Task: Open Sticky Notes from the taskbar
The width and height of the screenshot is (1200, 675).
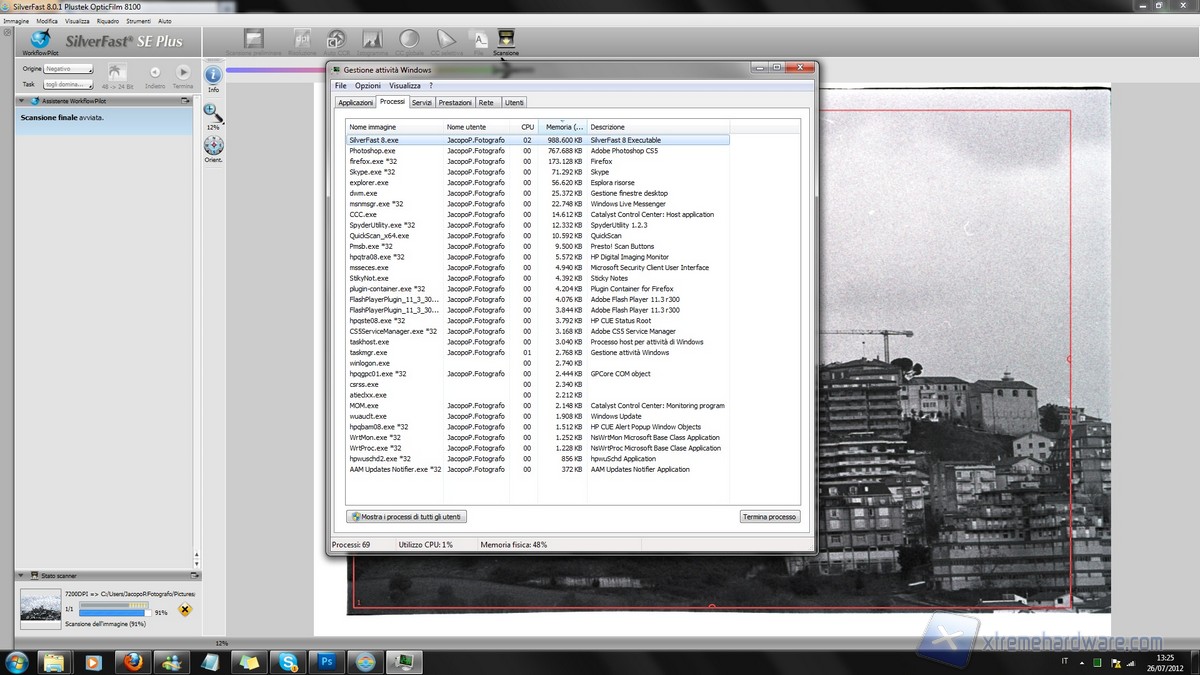Action: point(249,661)
